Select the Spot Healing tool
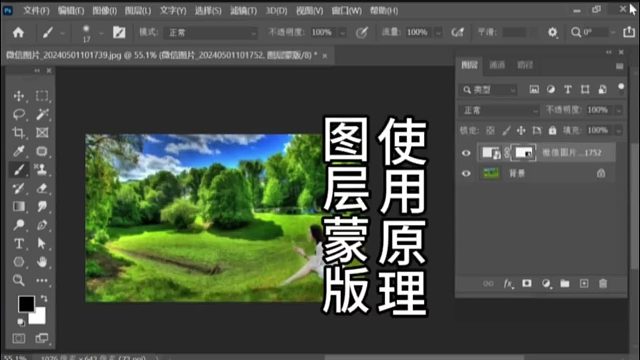This screenshot has width=640, height=360. [42, 151]
